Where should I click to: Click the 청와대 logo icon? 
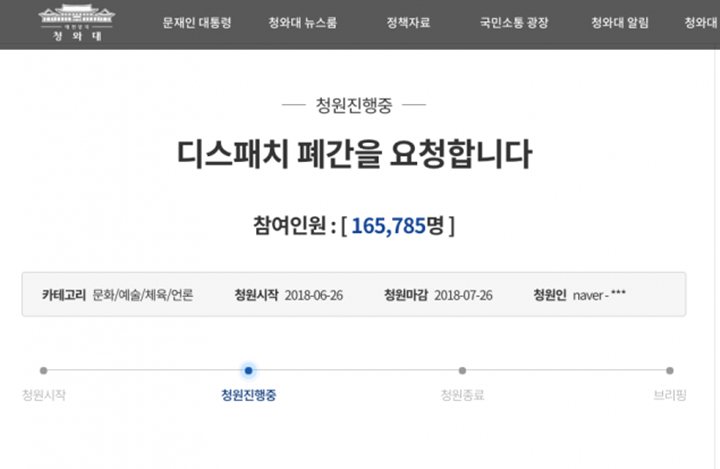pyautogui.click(x=77, y=23)
